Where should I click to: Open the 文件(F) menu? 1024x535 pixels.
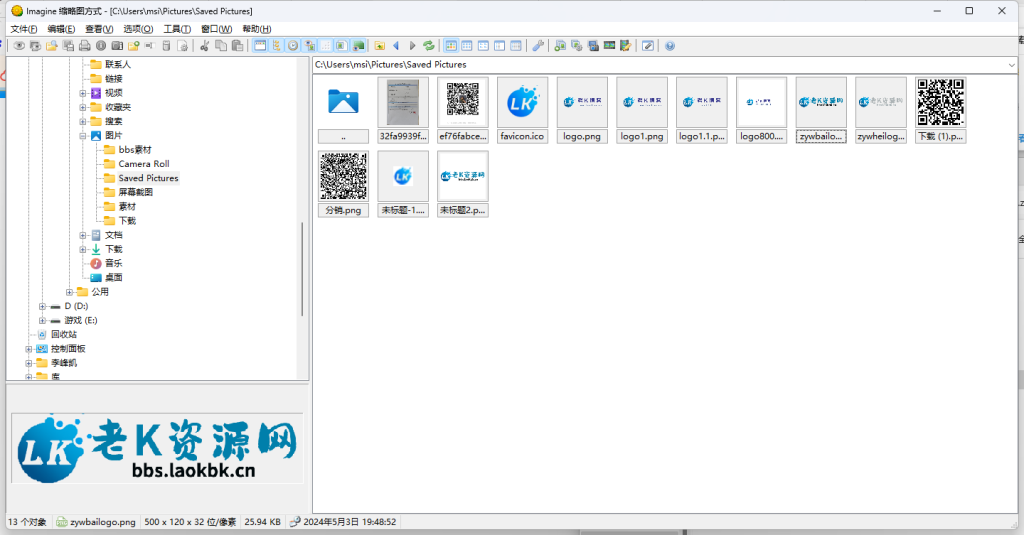tap(24, 29)
